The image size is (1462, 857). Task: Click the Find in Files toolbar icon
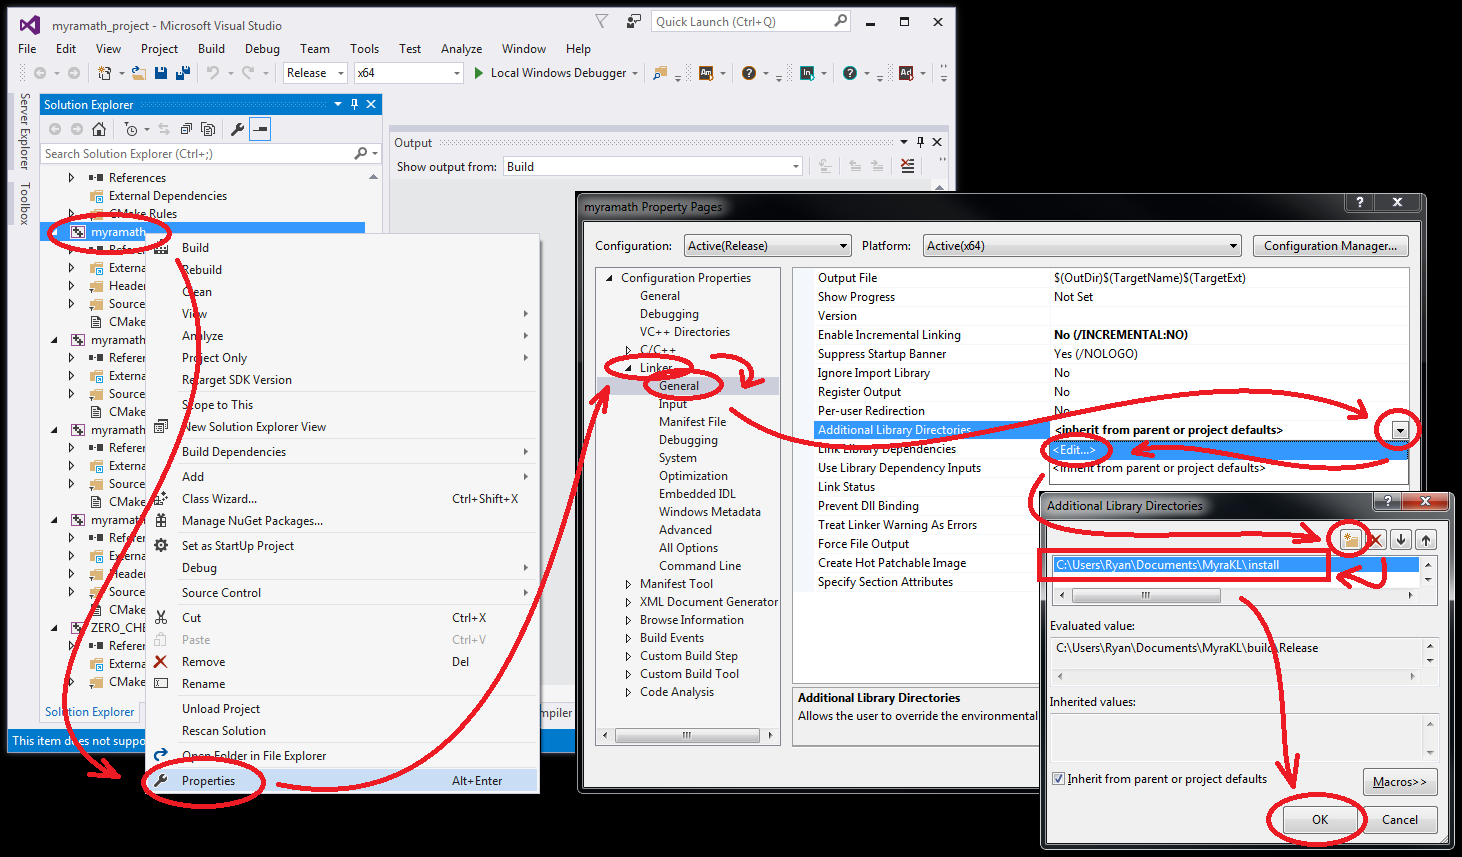point(660,73)
